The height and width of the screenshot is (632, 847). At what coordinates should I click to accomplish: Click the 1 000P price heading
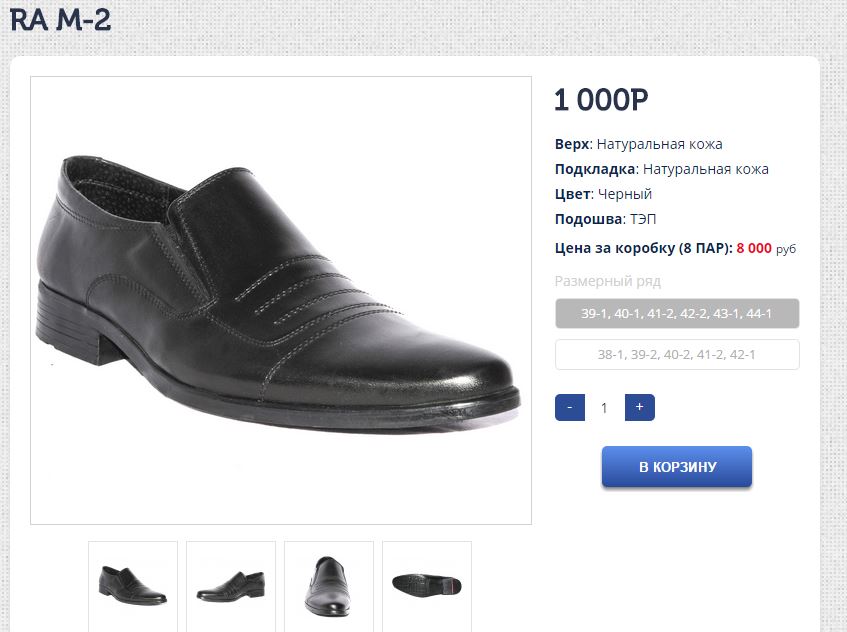[x=601, y=100]
